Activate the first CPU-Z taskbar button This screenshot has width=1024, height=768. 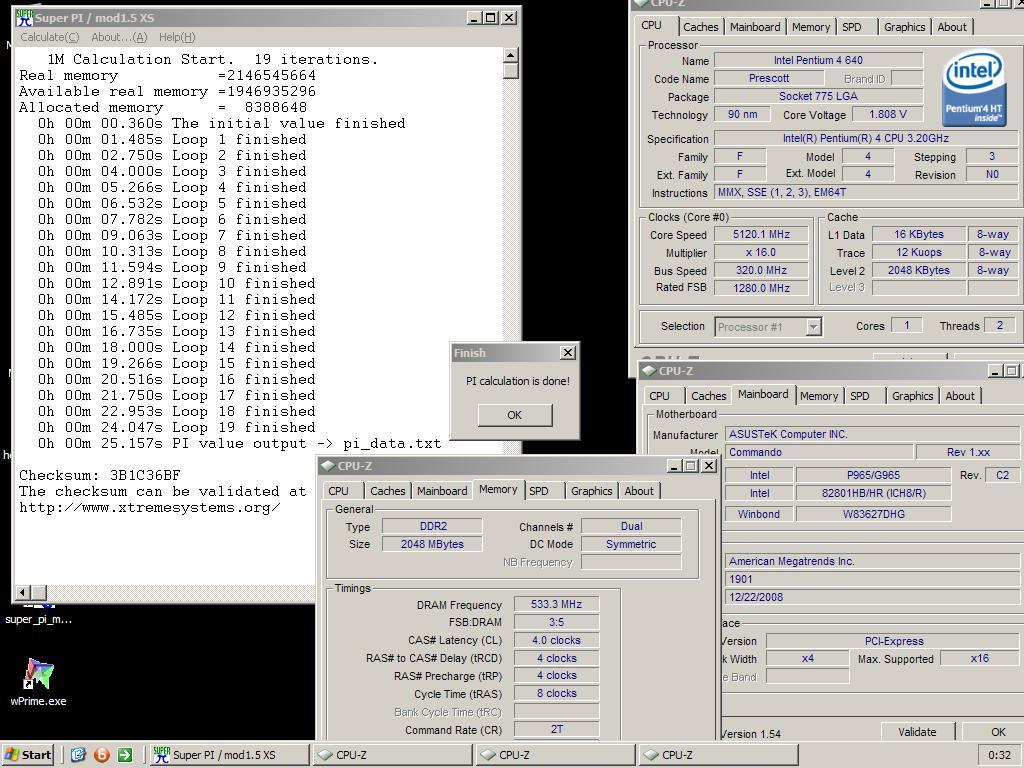(x=393, y=755)
